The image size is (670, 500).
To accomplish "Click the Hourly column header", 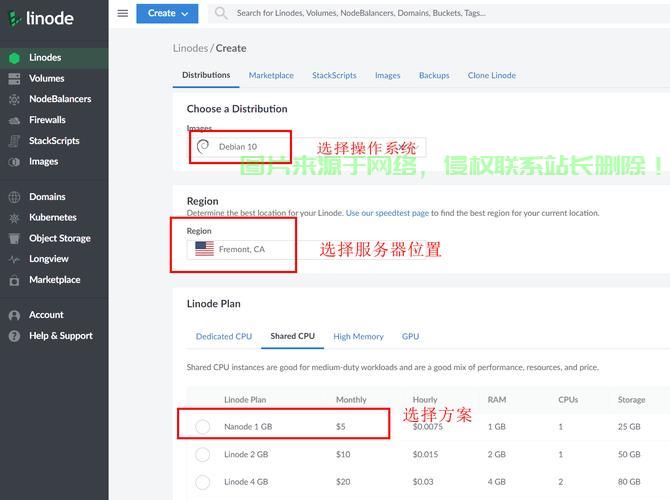I will point(425,400).
